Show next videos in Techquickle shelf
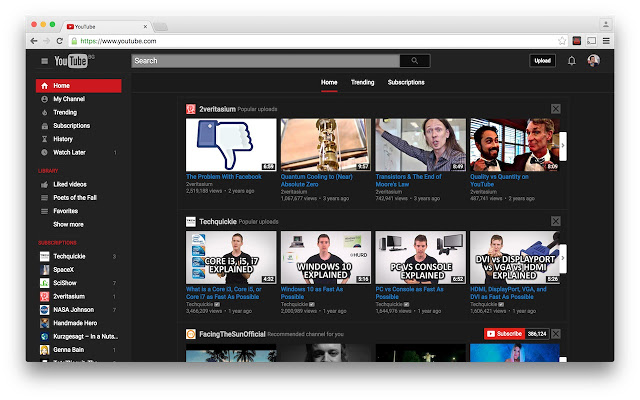 (x=563, y=258)
